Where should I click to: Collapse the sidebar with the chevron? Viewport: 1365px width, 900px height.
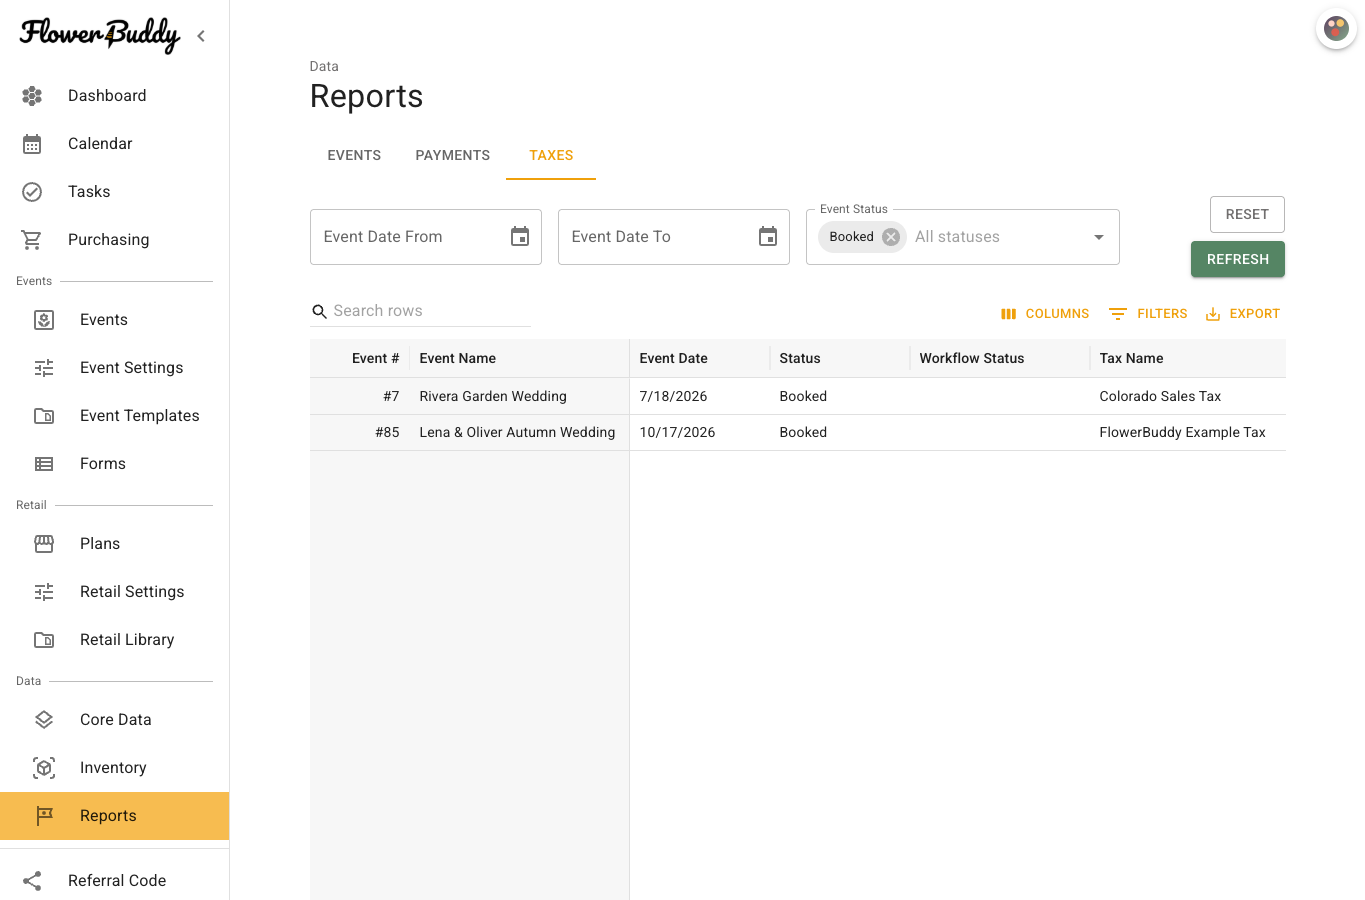(201, 36)
